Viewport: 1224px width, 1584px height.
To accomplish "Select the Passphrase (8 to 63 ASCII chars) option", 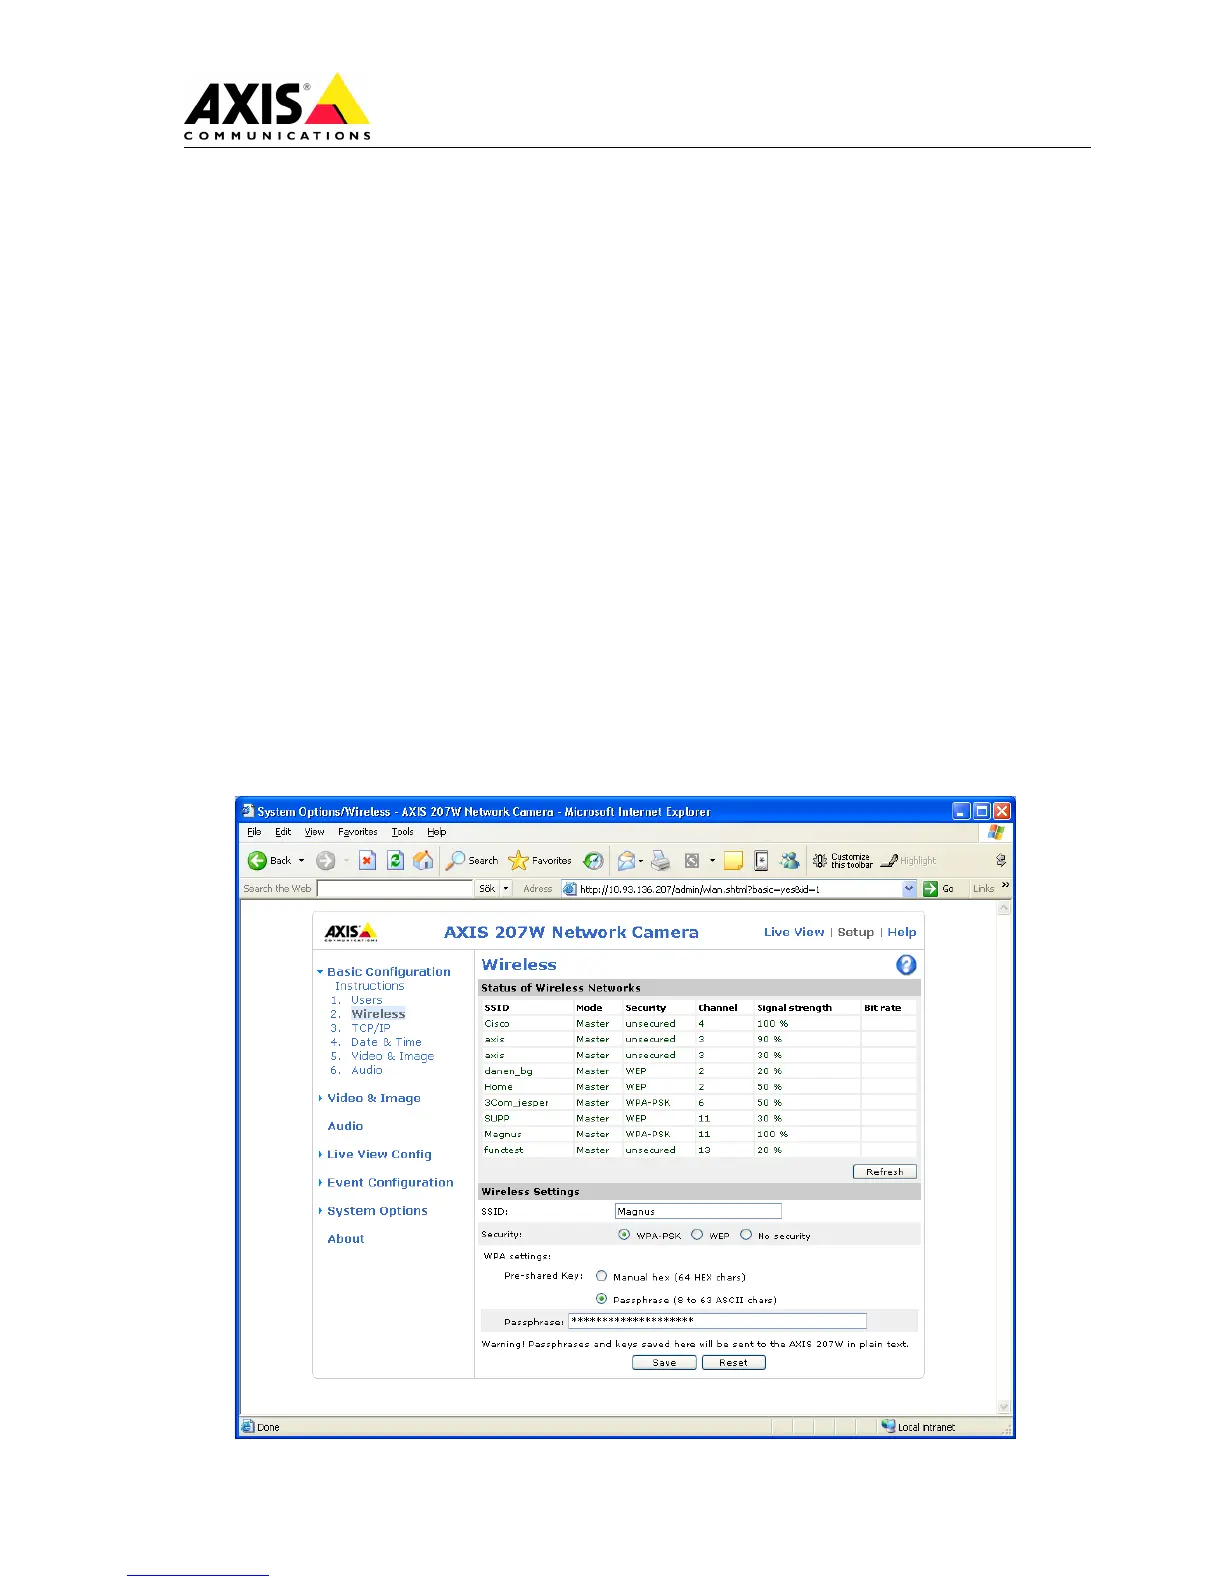I will pyautogui.click(x=601, y=1299).
